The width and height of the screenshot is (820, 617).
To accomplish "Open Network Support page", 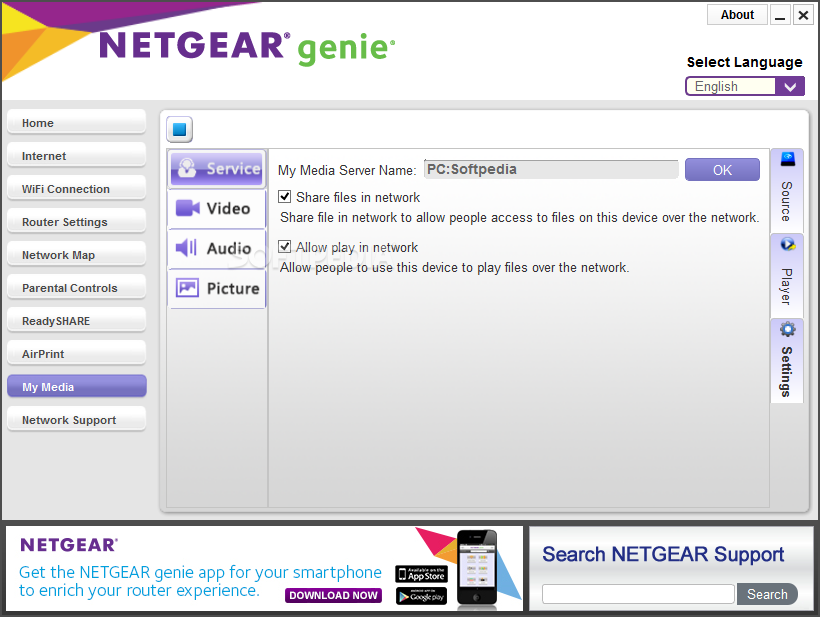I will coord(76,419).
